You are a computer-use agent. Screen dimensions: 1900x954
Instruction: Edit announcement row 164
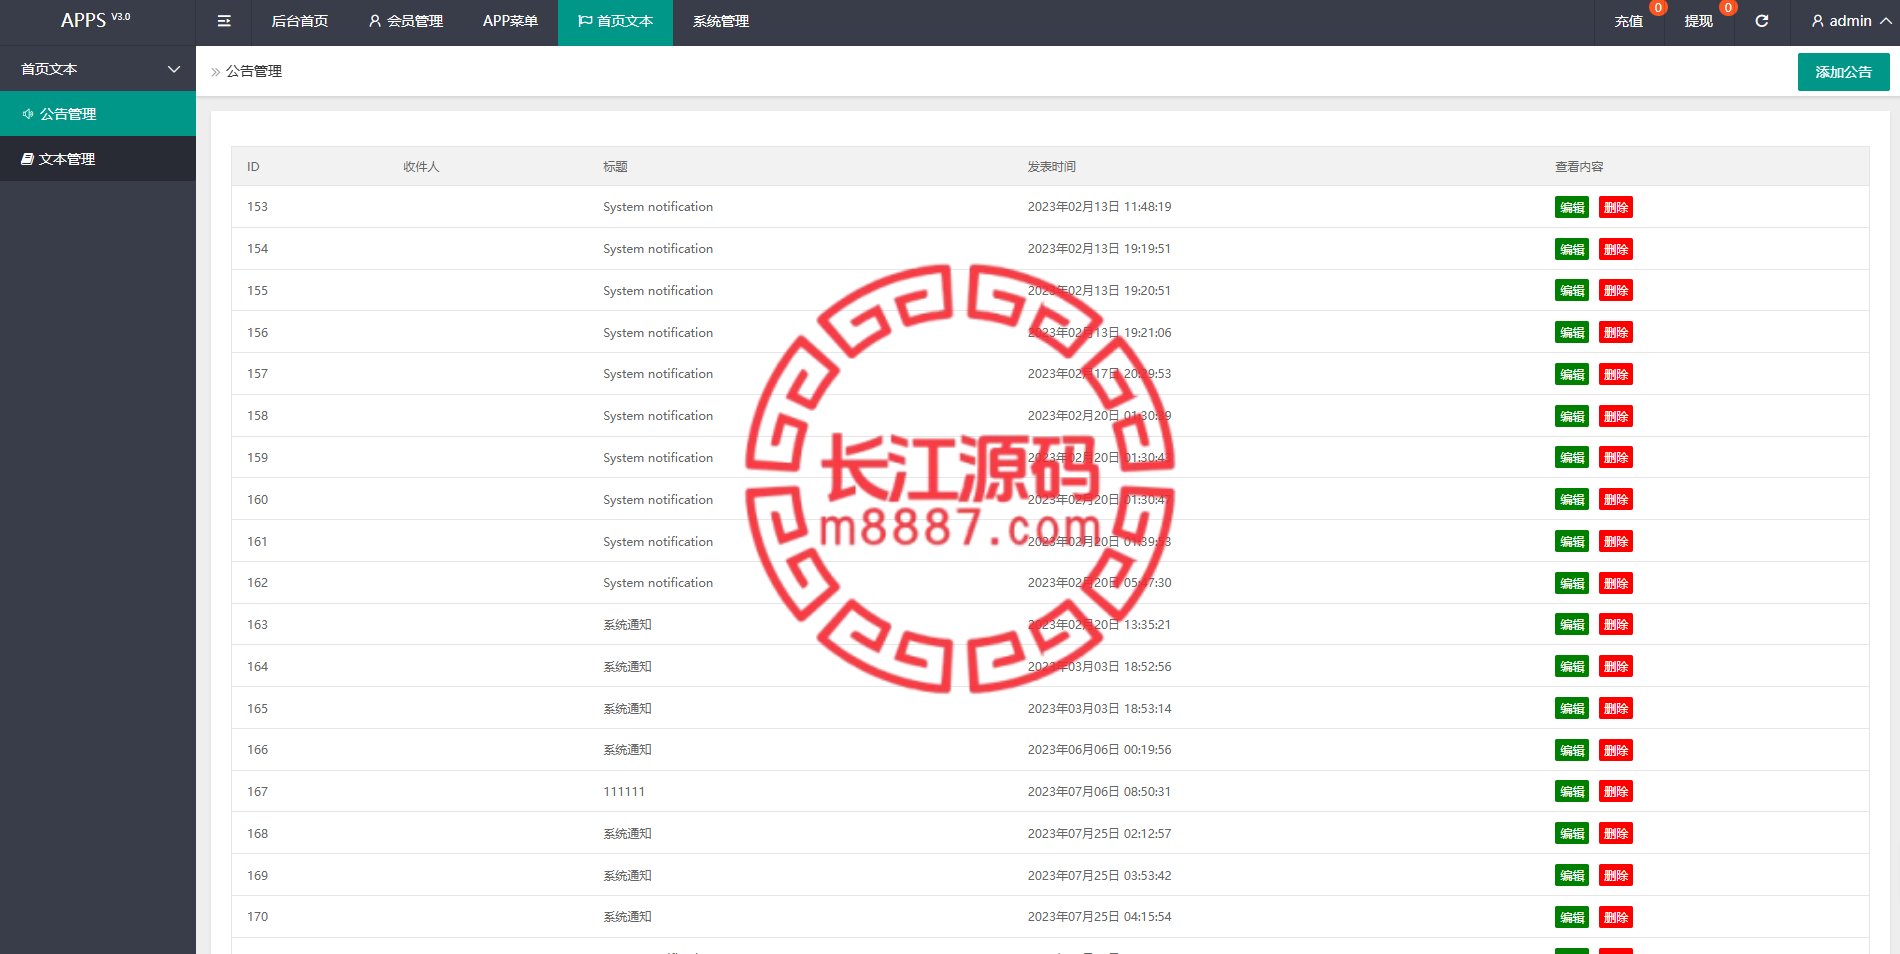1572,667
